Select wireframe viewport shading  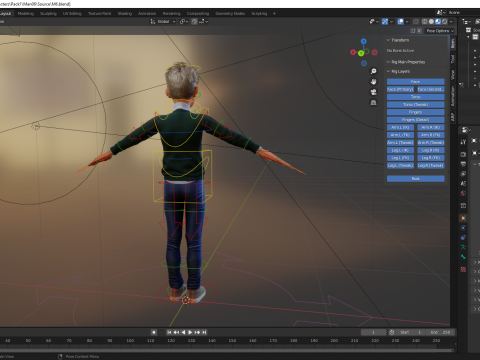click(x=425, y=22)
